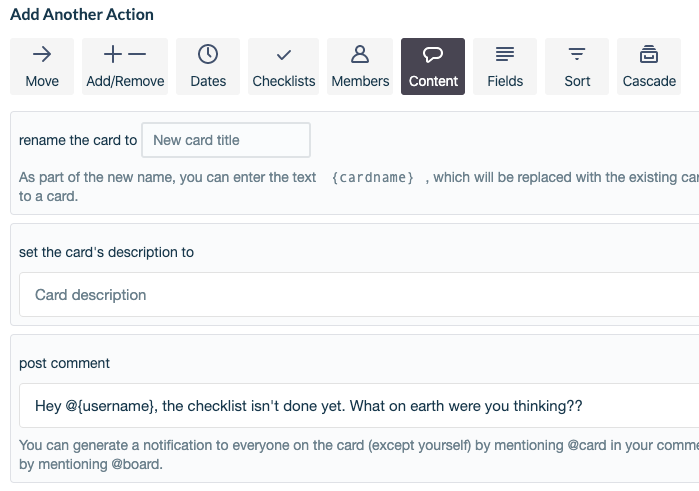Select the Members person action

360,66
